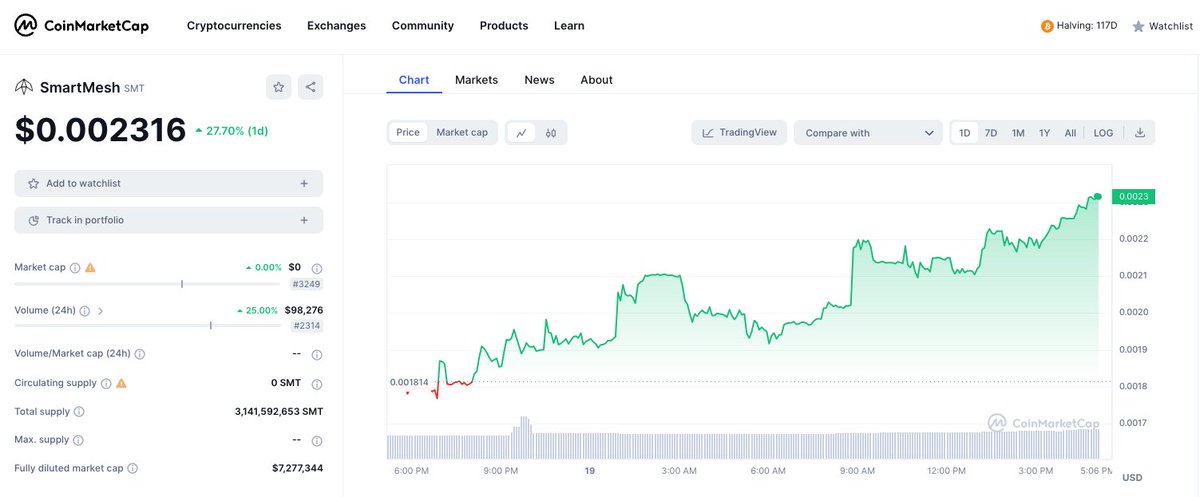Image resolution: width=1200 pixels, height=497 pixels.
Task: Click $7,277,344 fully diluted value
Action: click(297, 468)
